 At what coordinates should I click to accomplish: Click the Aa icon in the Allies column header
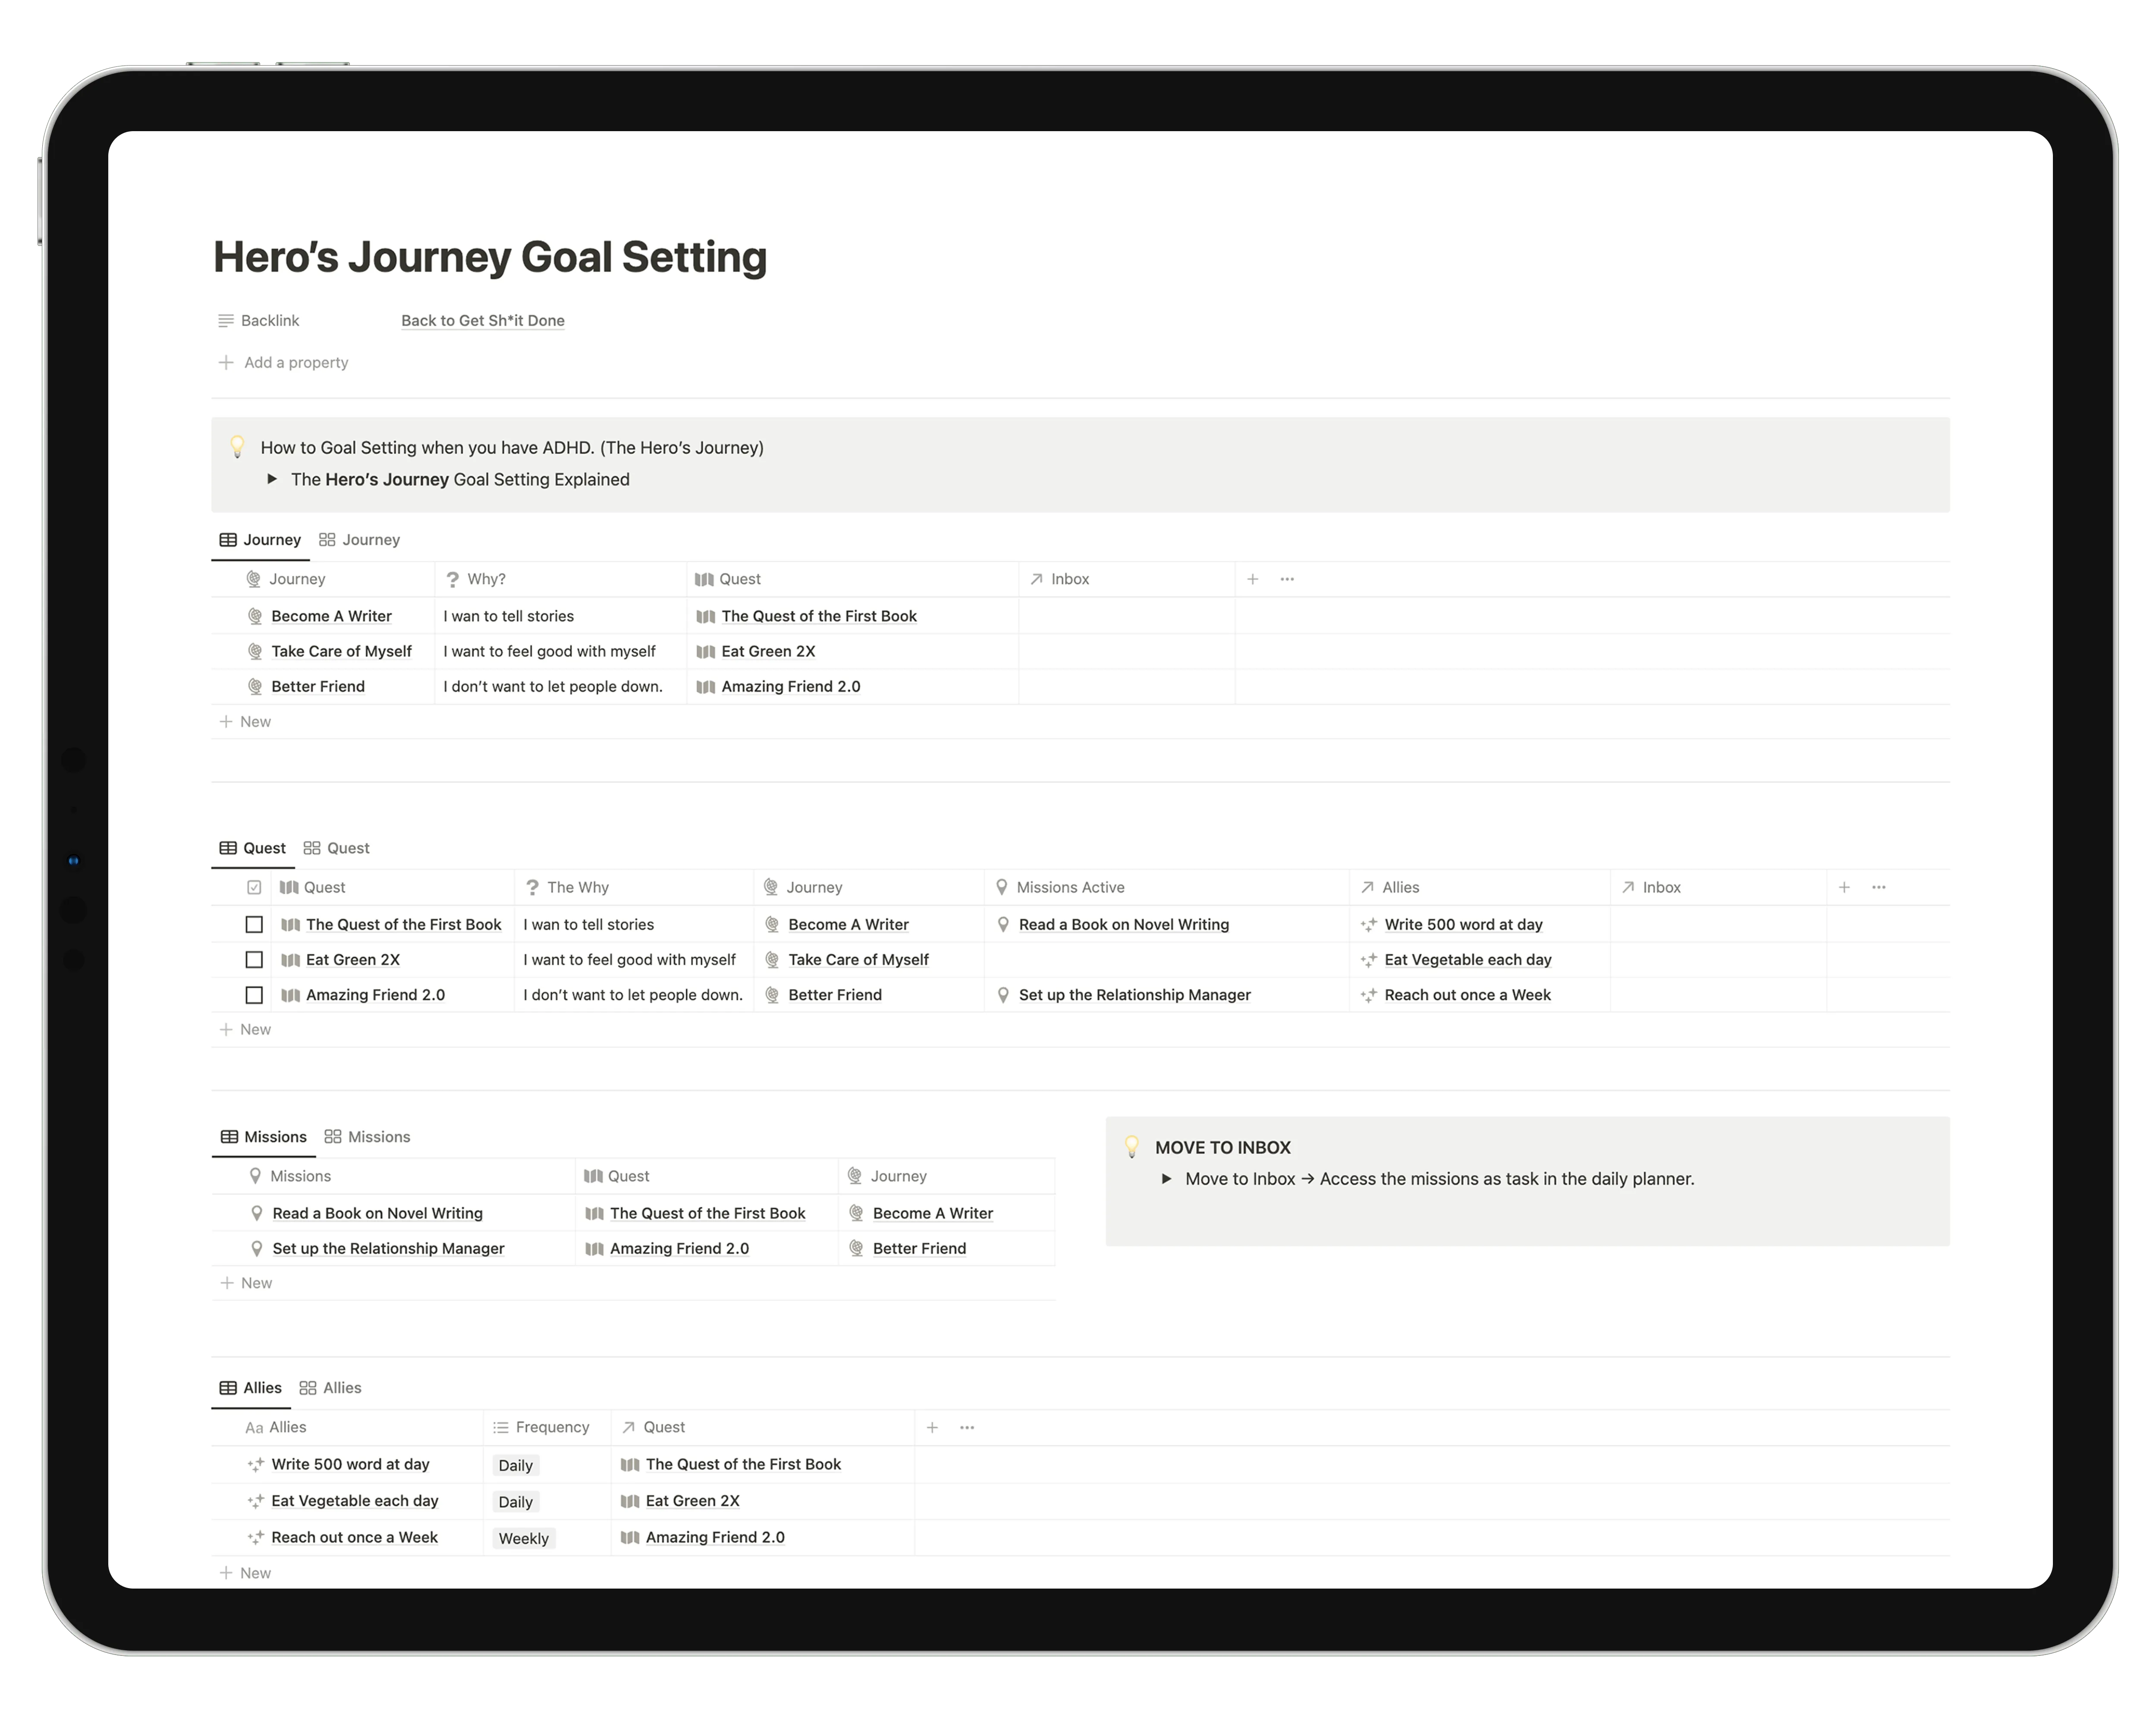click(x=256, y=1427)
